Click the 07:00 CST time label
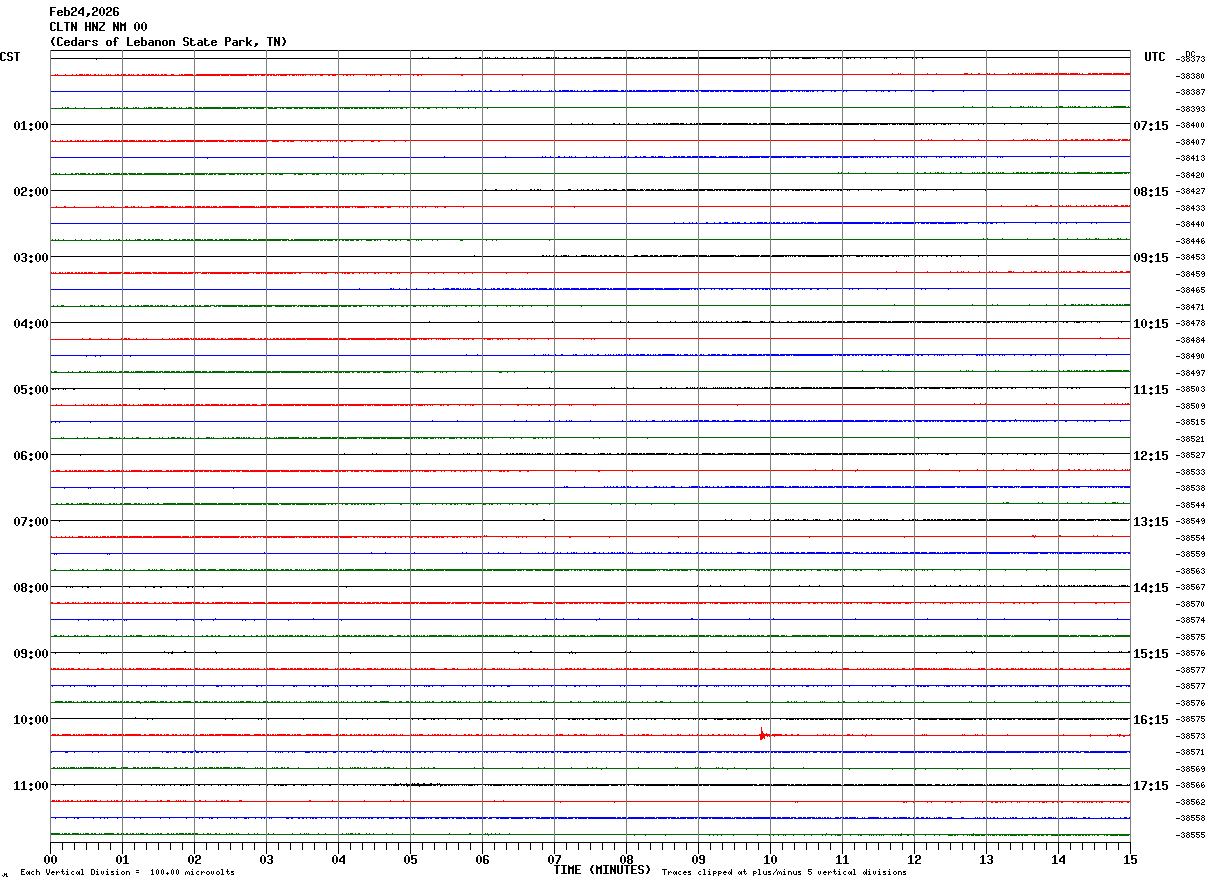1210x886 pixels. 31,521
